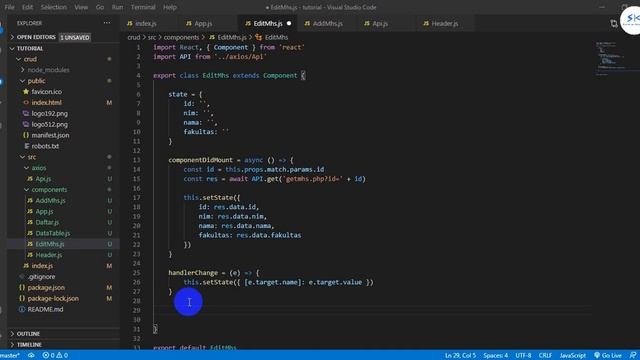
Task: Switch to the AddMhs.js editor tab
Action: click(327, 24)
